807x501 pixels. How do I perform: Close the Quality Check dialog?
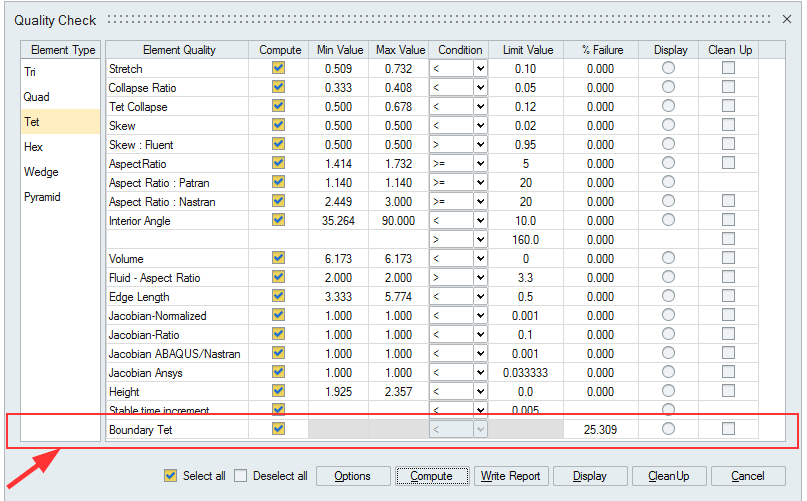(x=786, y=19)
